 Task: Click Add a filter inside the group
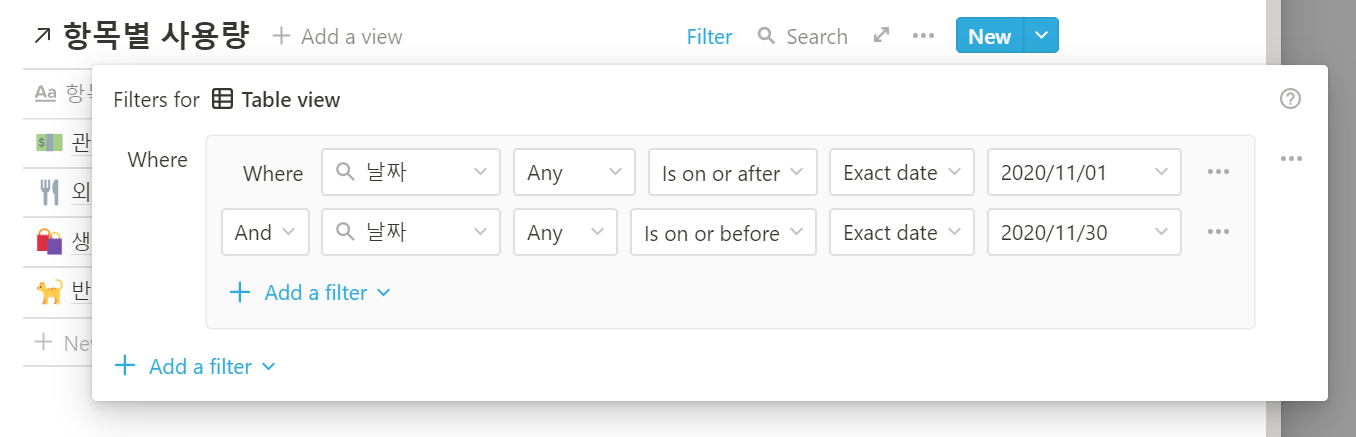click(x=310, y=293)
